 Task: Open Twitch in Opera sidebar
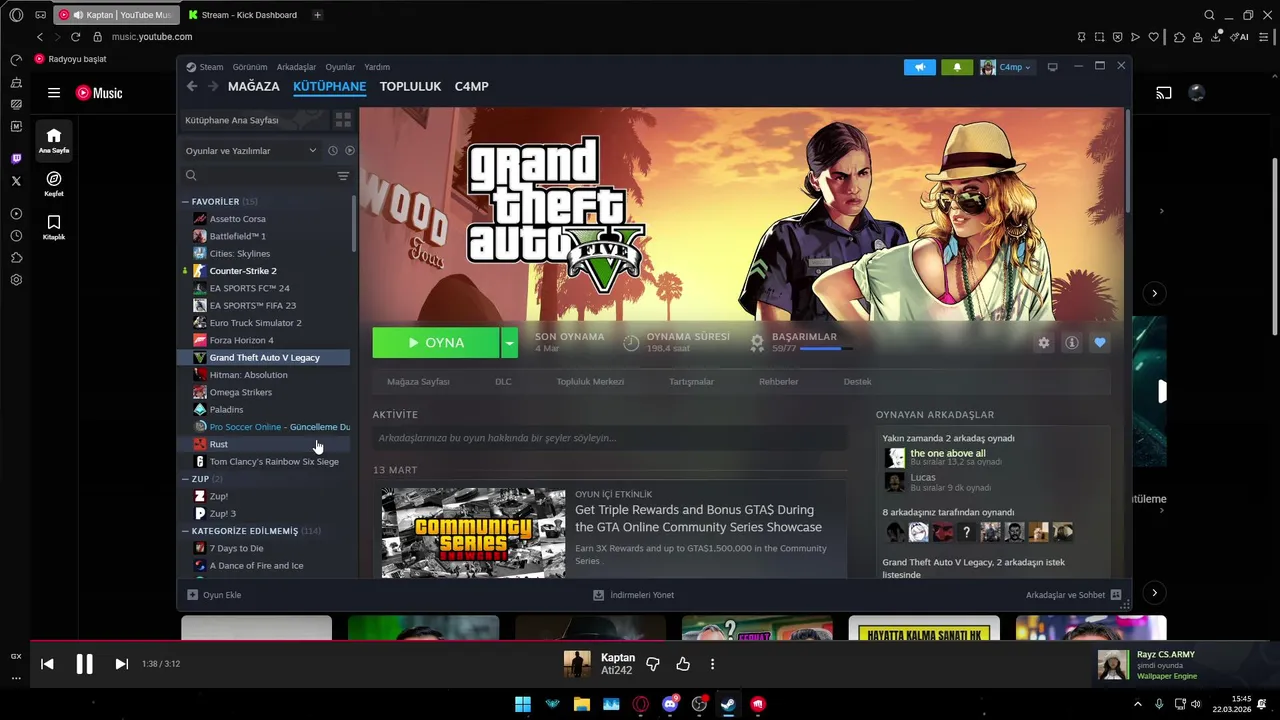tap(16, 159)
